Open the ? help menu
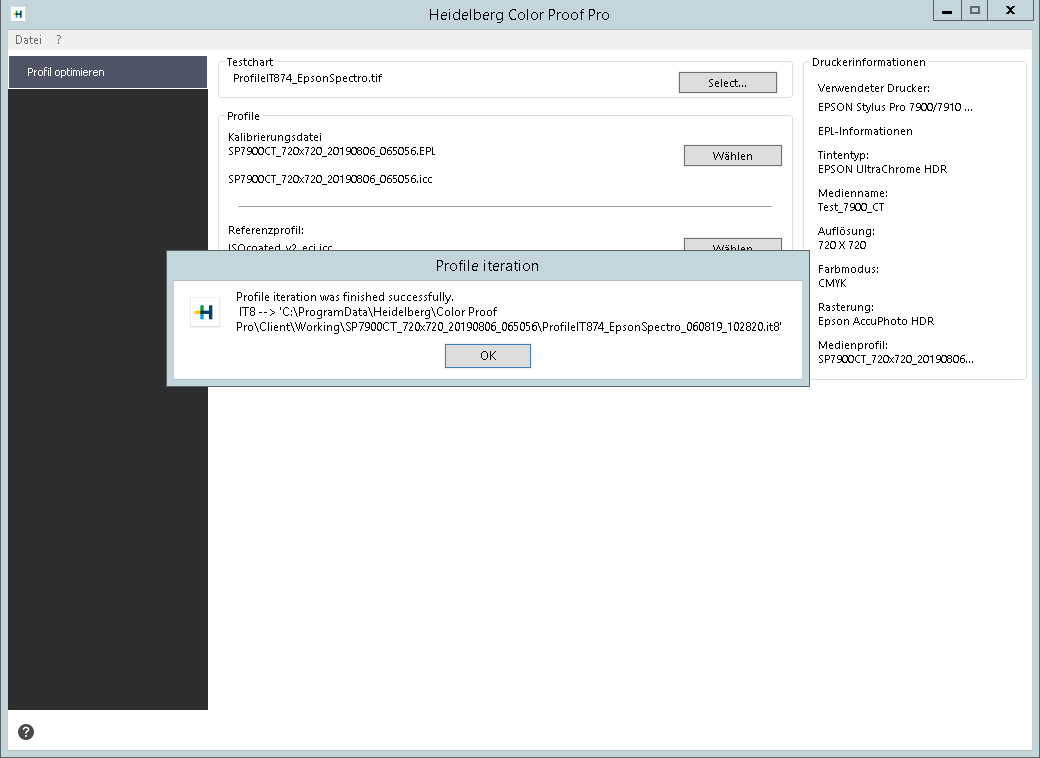 point(59,40)
